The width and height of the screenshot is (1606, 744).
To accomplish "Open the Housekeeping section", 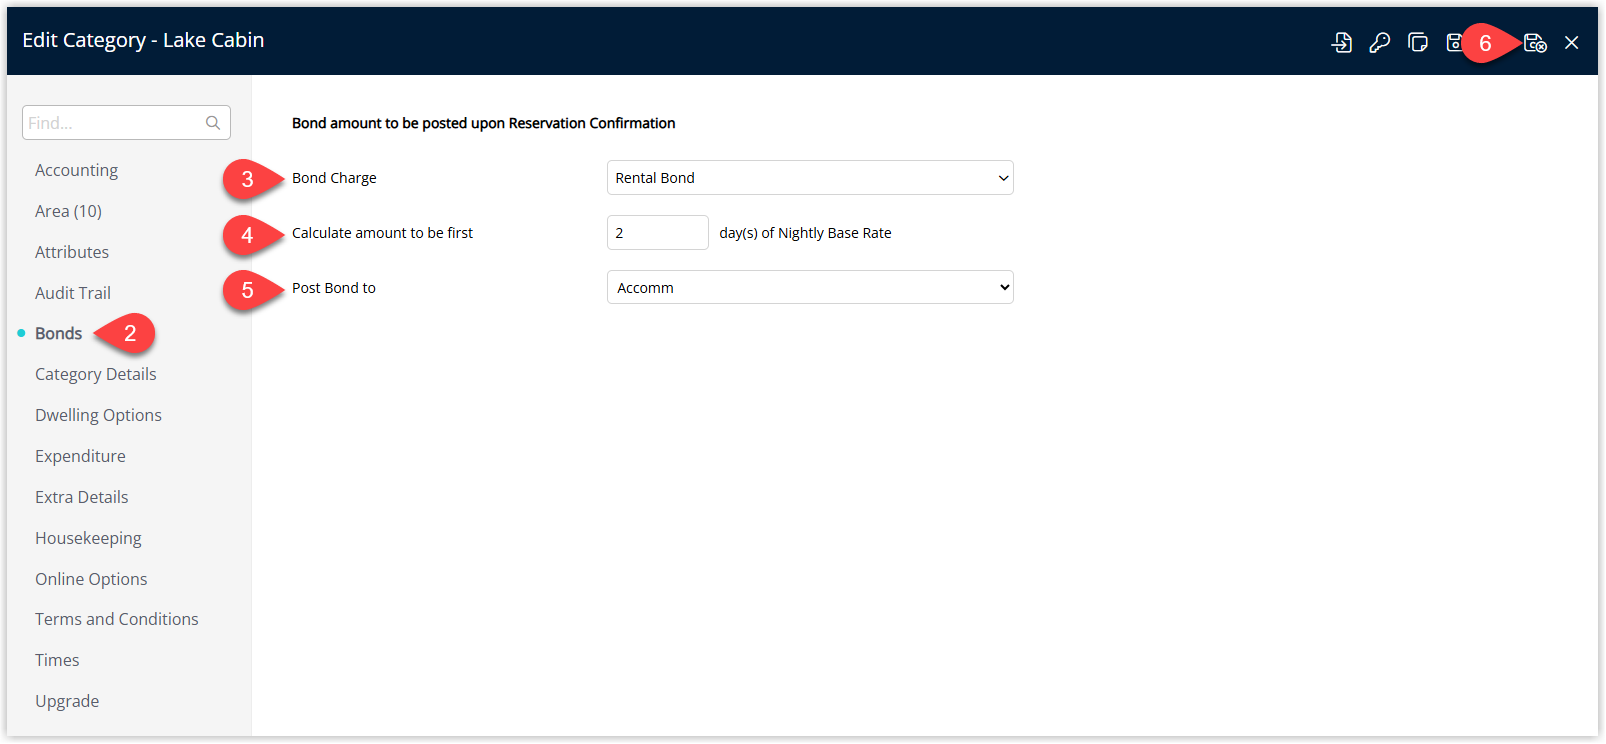I will point(89,538).
